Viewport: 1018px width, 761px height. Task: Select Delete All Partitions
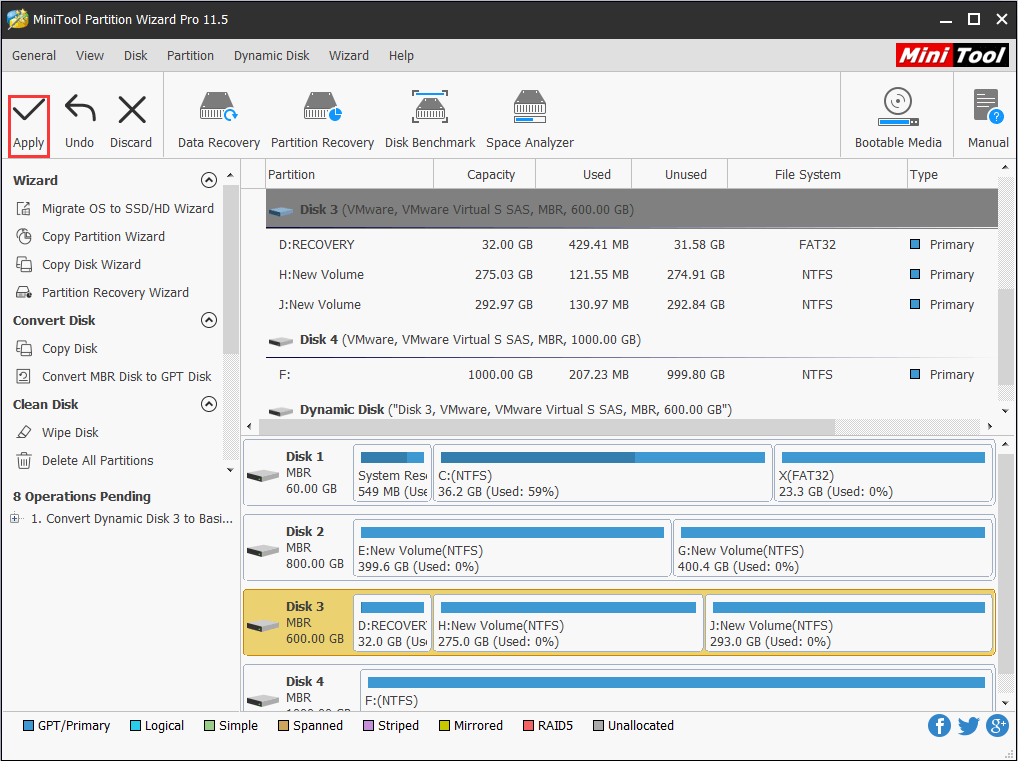click(x=84, y=460)
